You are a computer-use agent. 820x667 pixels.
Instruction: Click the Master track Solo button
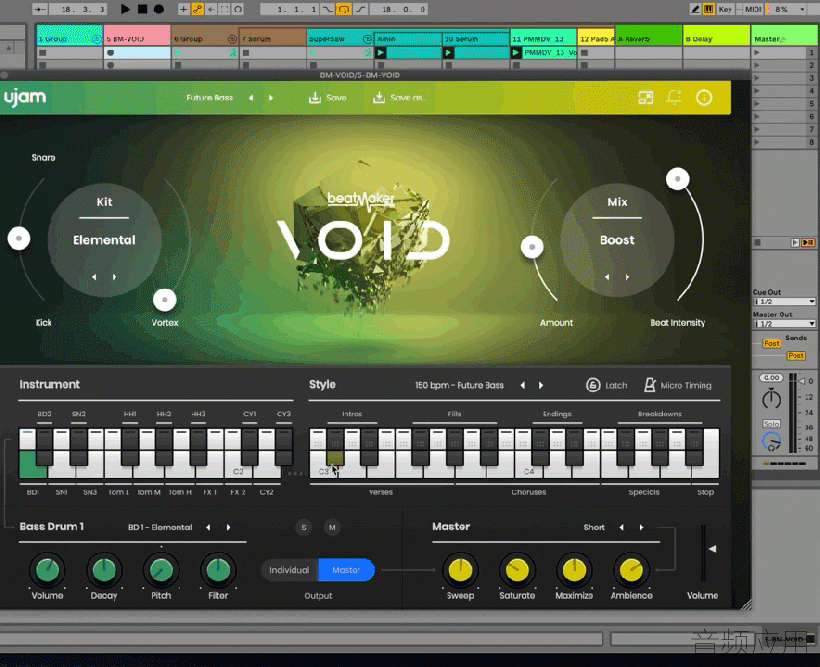click(771, 424)
